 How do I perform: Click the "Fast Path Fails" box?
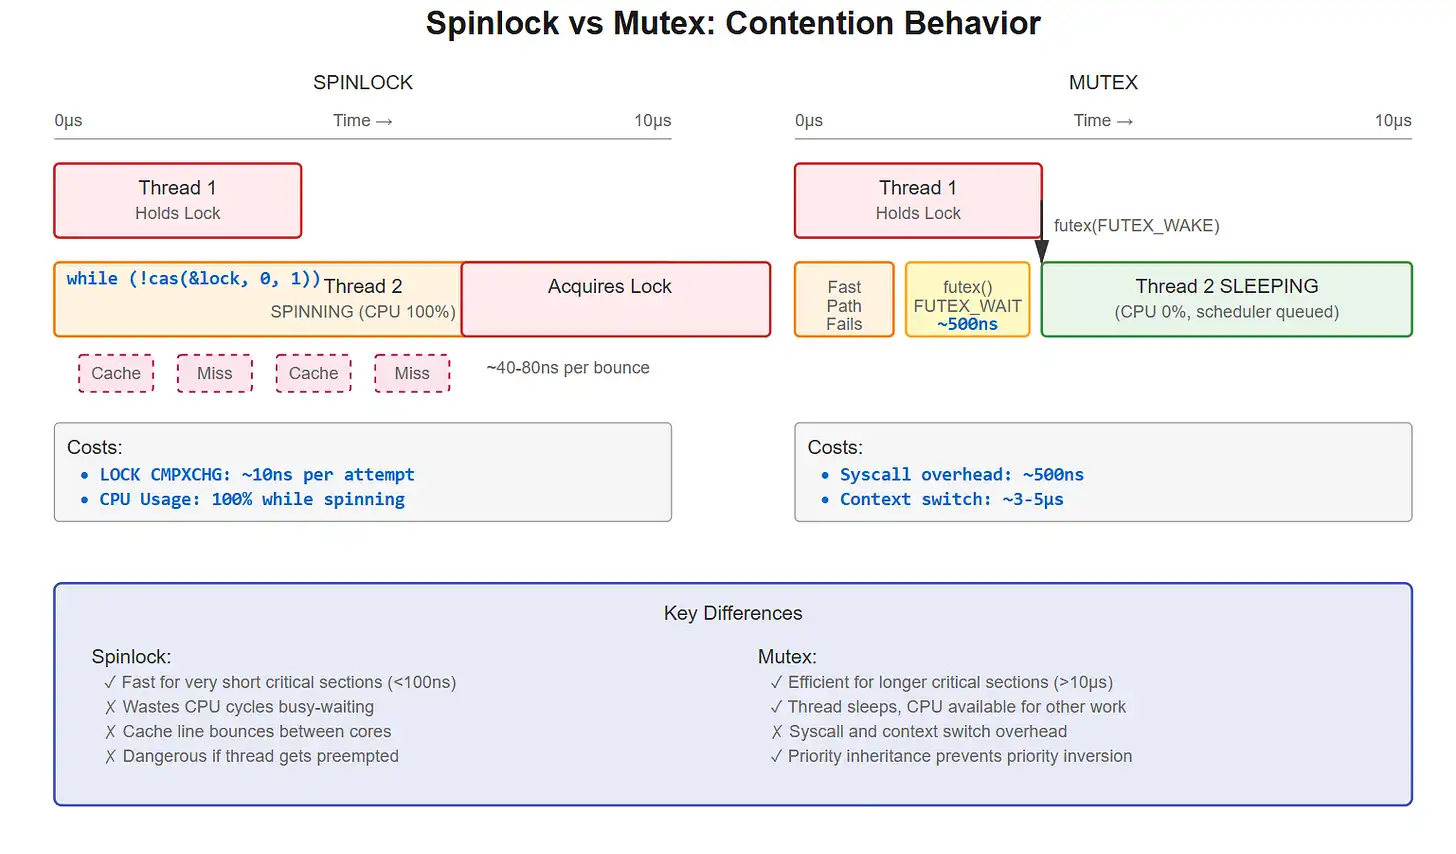click(x=844, y=299)
